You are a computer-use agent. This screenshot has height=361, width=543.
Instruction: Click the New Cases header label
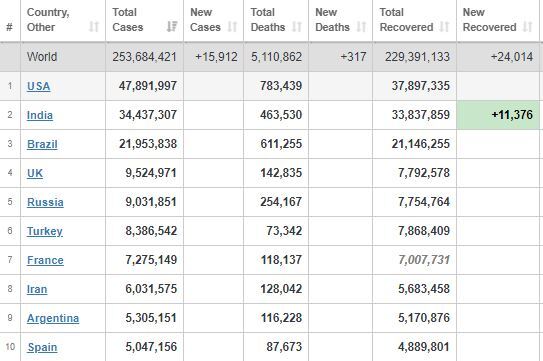205,20
